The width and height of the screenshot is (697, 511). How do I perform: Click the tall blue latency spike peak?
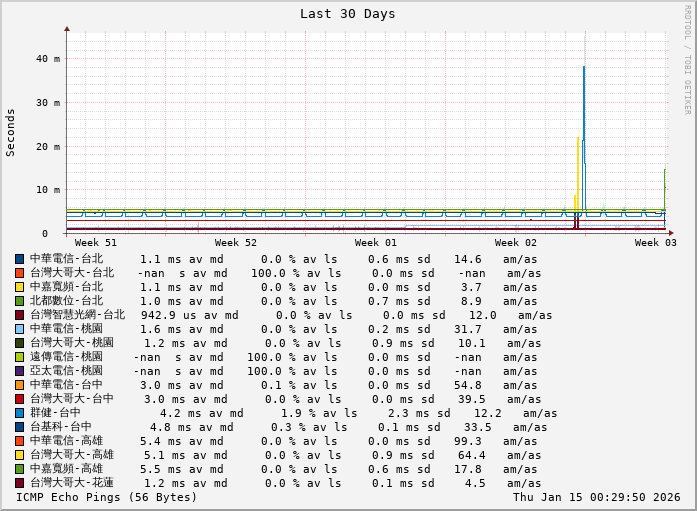(x=584, y=68)
